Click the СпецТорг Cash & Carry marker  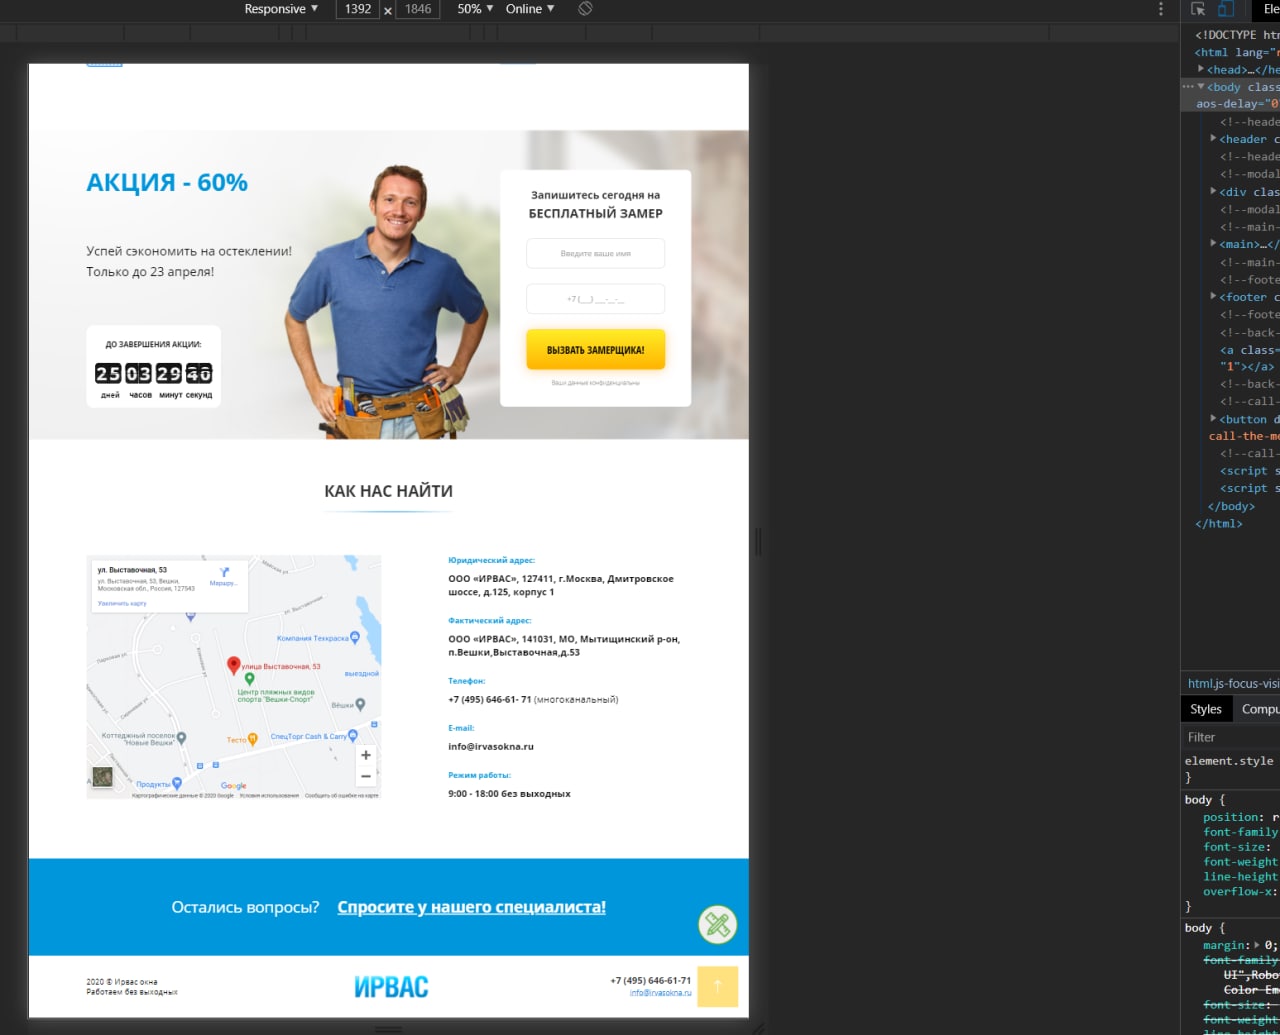point(353,736)
